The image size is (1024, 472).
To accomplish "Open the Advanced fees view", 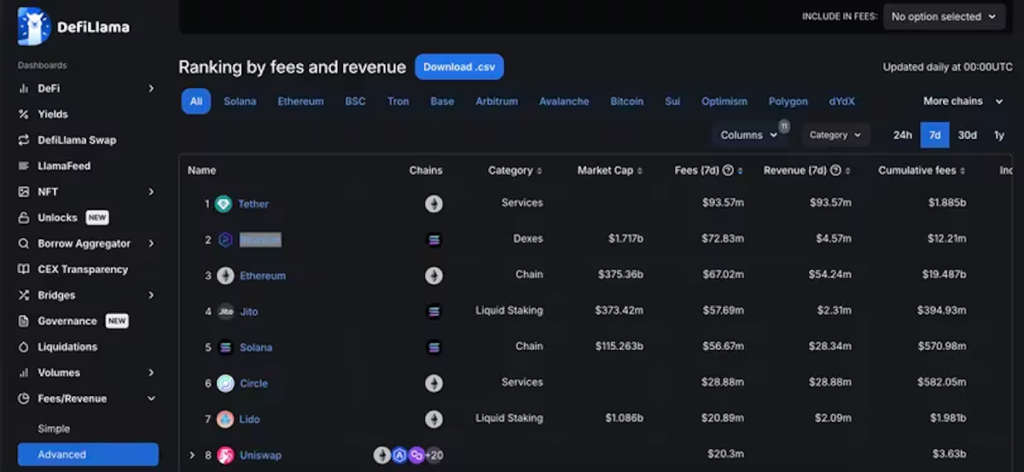I will 88,454.
